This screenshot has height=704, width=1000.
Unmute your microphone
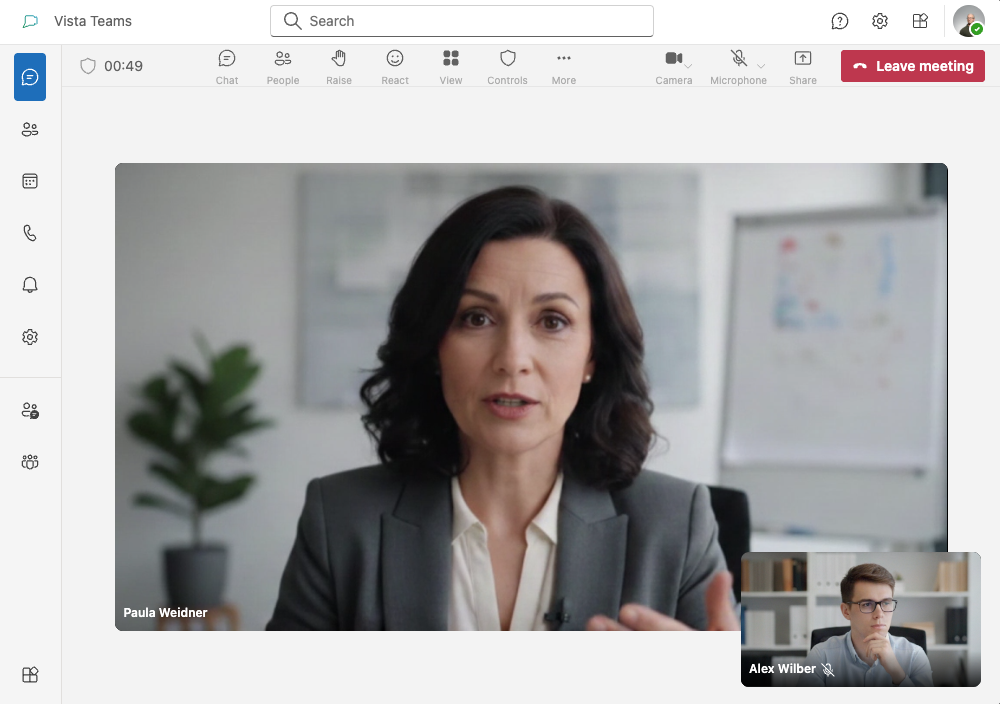736,58
